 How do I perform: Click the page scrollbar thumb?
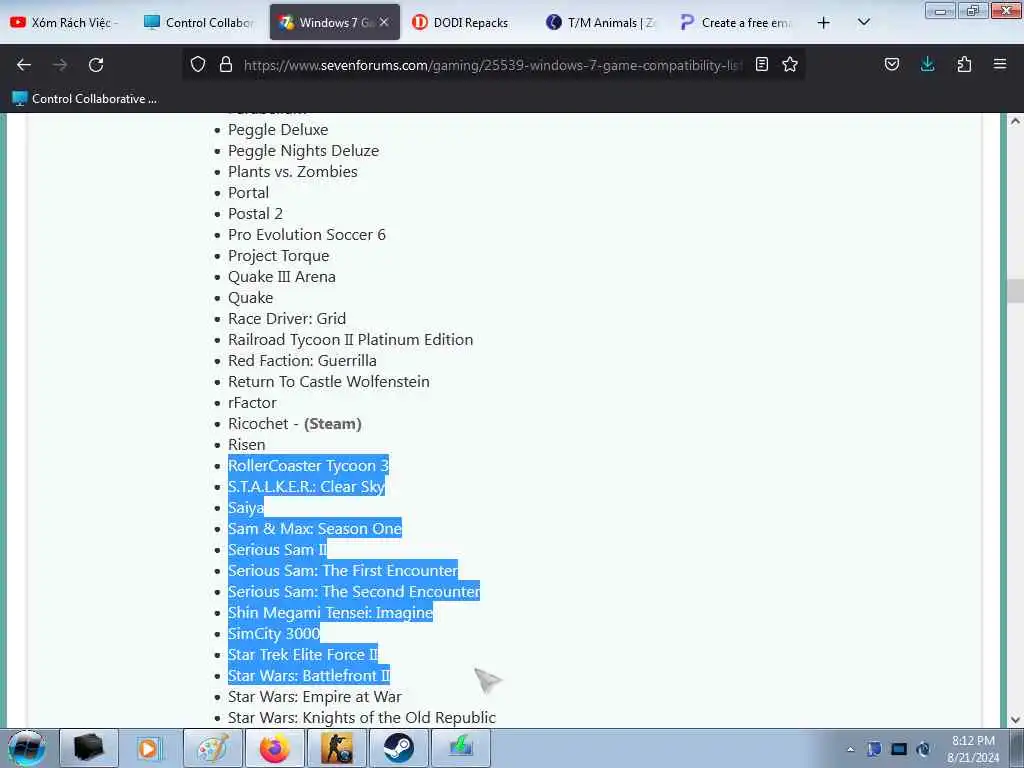1015,291
